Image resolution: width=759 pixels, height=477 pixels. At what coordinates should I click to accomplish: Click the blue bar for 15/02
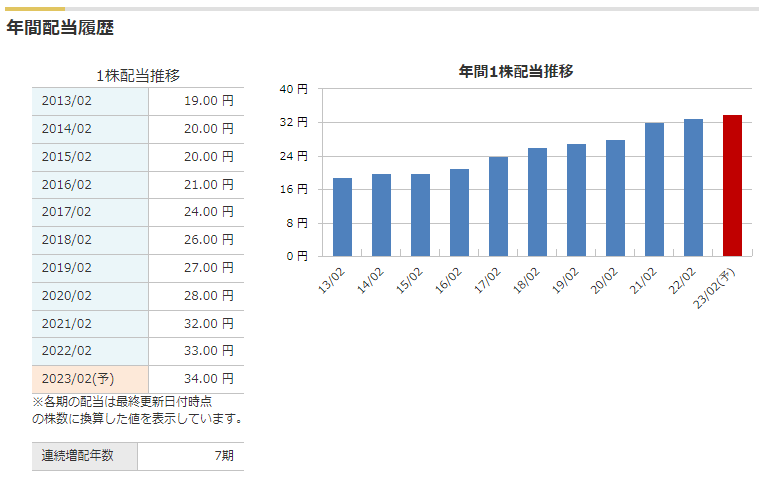tap(420, 215)
